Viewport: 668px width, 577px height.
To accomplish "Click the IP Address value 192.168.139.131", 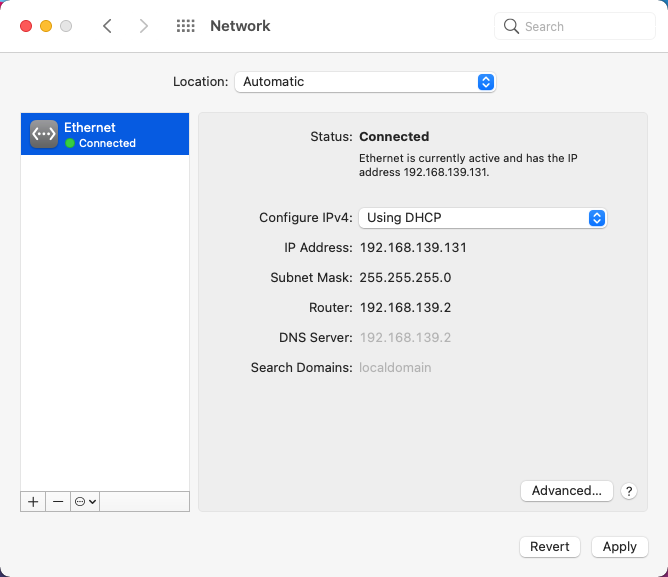I will [x=413, y=248].
